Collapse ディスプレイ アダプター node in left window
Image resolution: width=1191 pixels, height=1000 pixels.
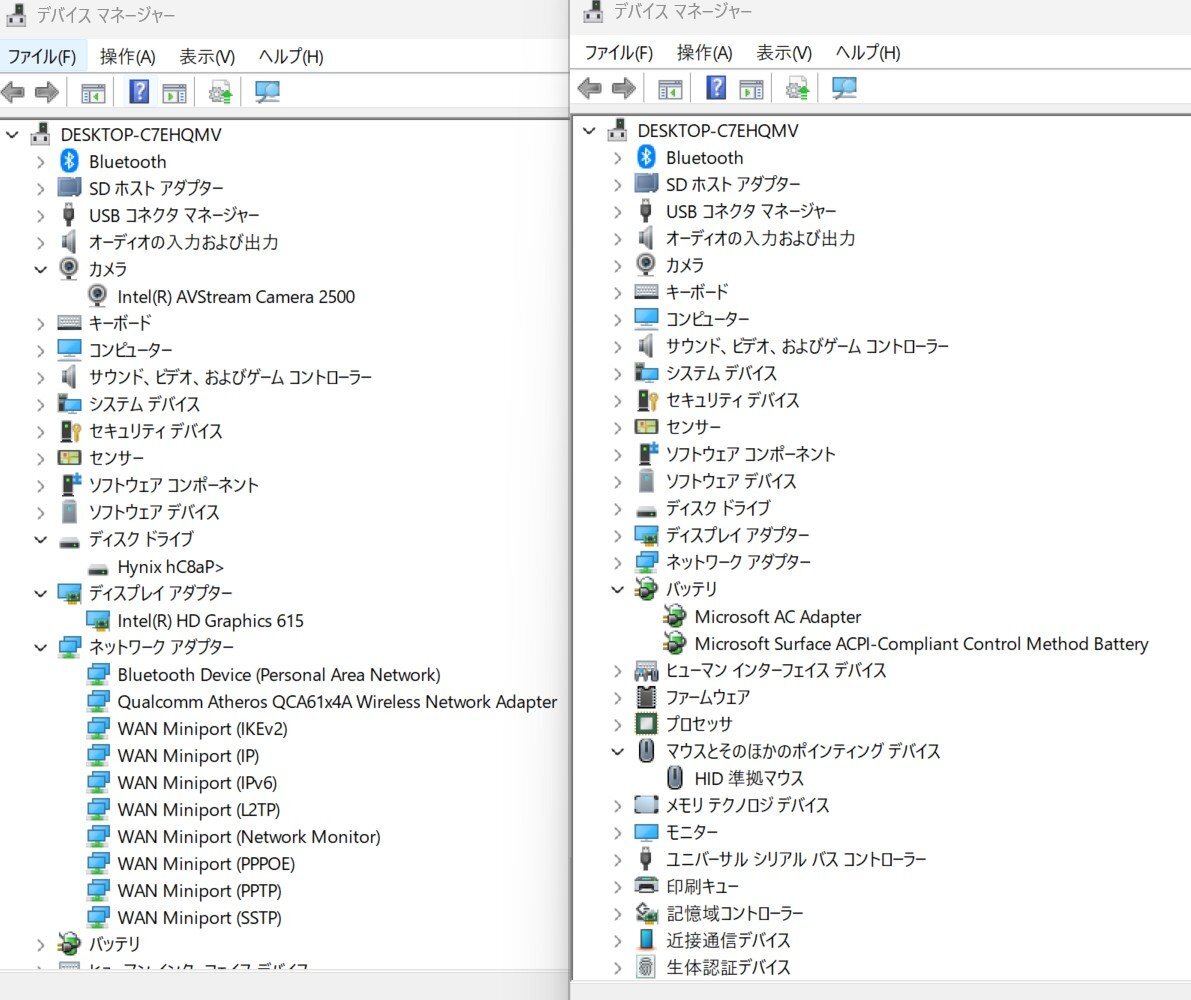(40, 594)
